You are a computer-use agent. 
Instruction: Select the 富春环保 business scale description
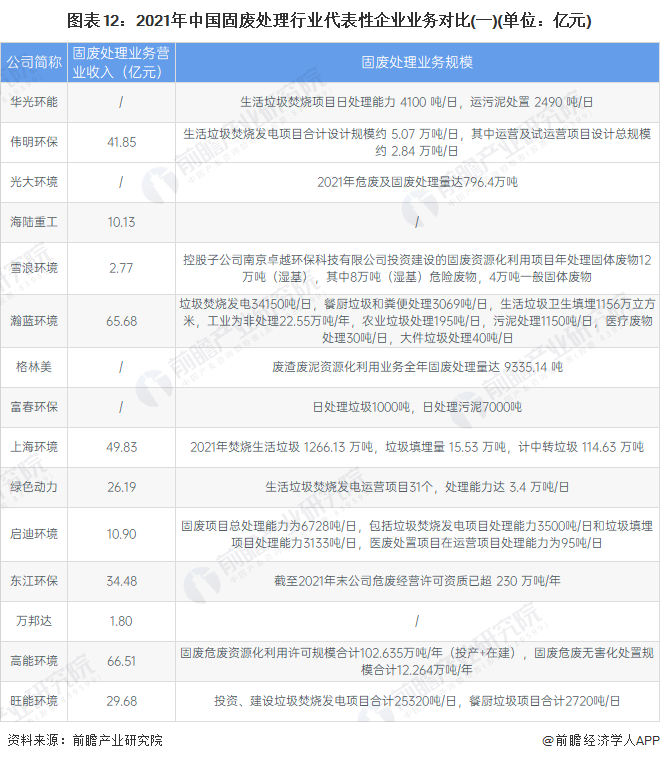pos(417,407)
